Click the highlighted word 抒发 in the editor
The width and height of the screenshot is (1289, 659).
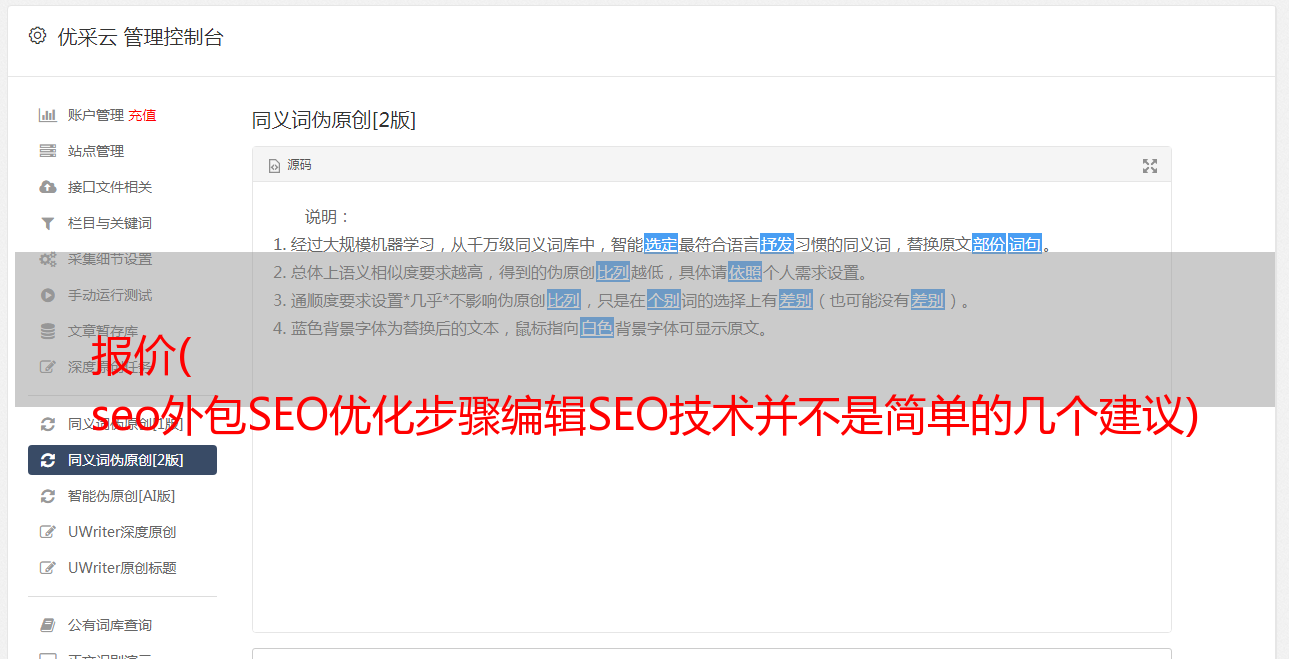[x=777, y=244]
